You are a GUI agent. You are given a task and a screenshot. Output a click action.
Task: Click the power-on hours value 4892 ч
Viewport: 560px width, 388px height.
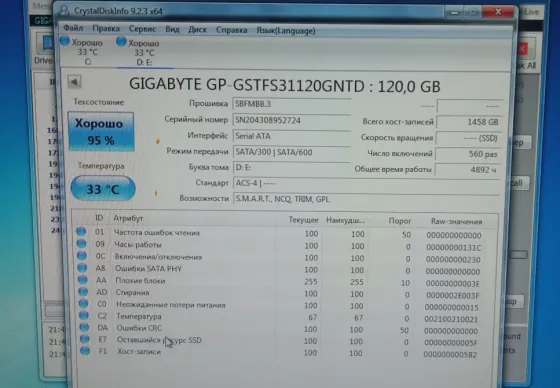pos(467,170)
